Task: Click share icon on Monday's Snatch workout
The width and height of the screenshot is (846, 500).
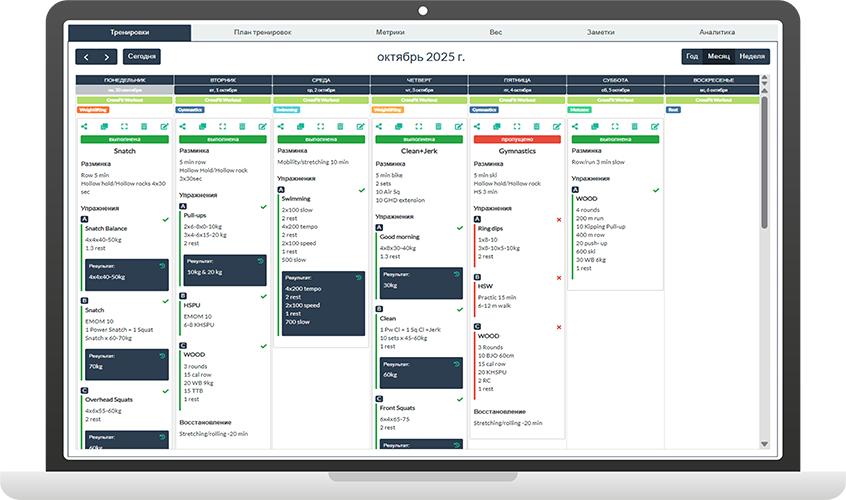Action: pos(86,127)
